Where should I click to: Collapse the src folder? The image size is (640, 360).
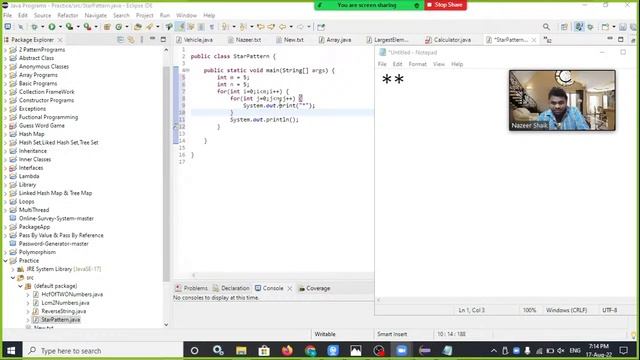13,278
